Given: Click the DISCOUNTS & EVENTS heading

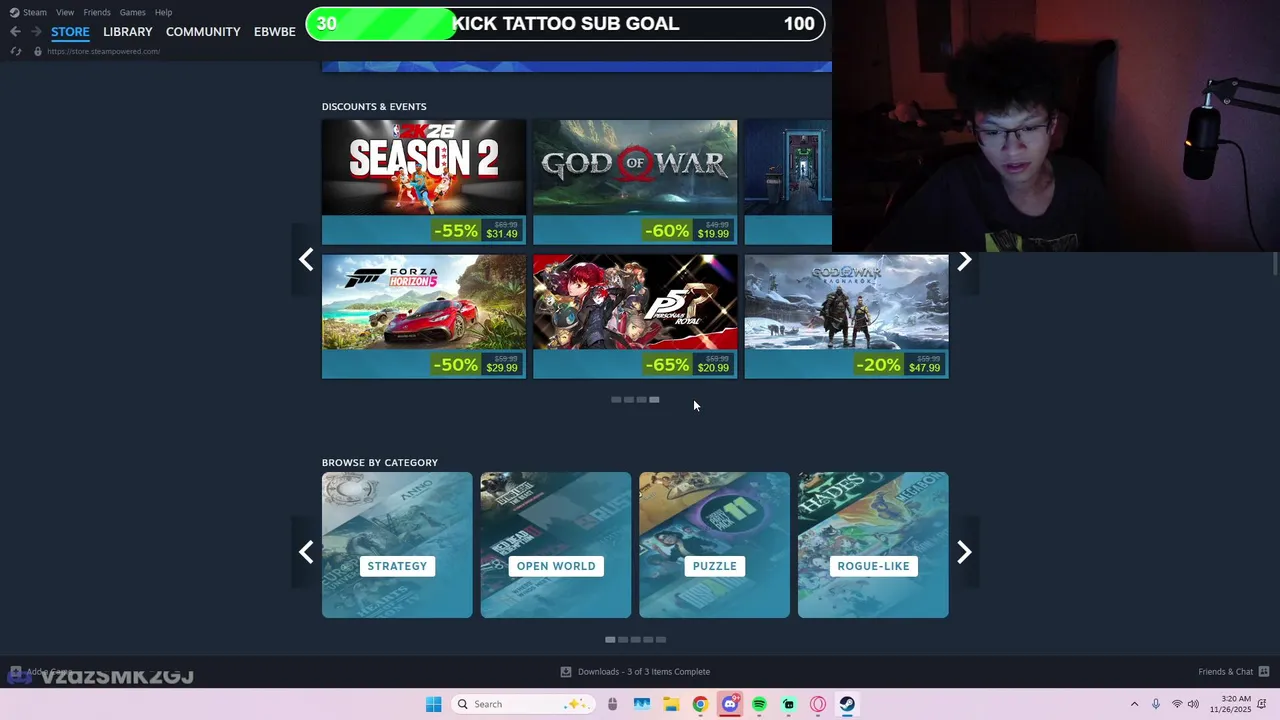Looking at the screenshot, I should [x=374, y=106].
